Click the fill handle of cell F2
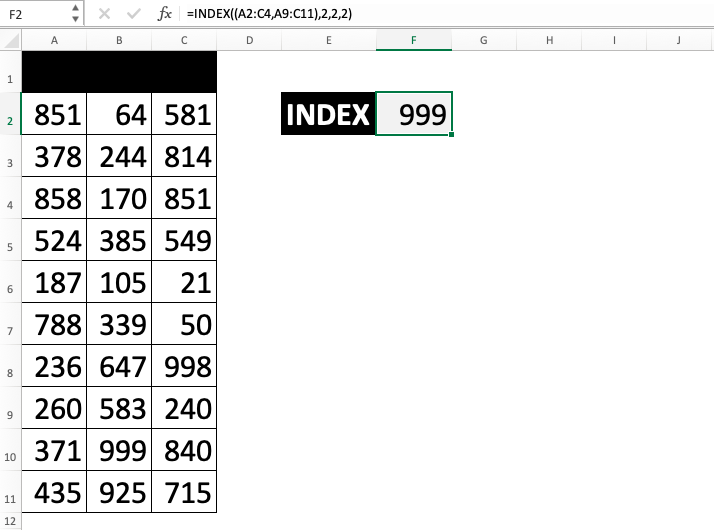 point(451,134)
